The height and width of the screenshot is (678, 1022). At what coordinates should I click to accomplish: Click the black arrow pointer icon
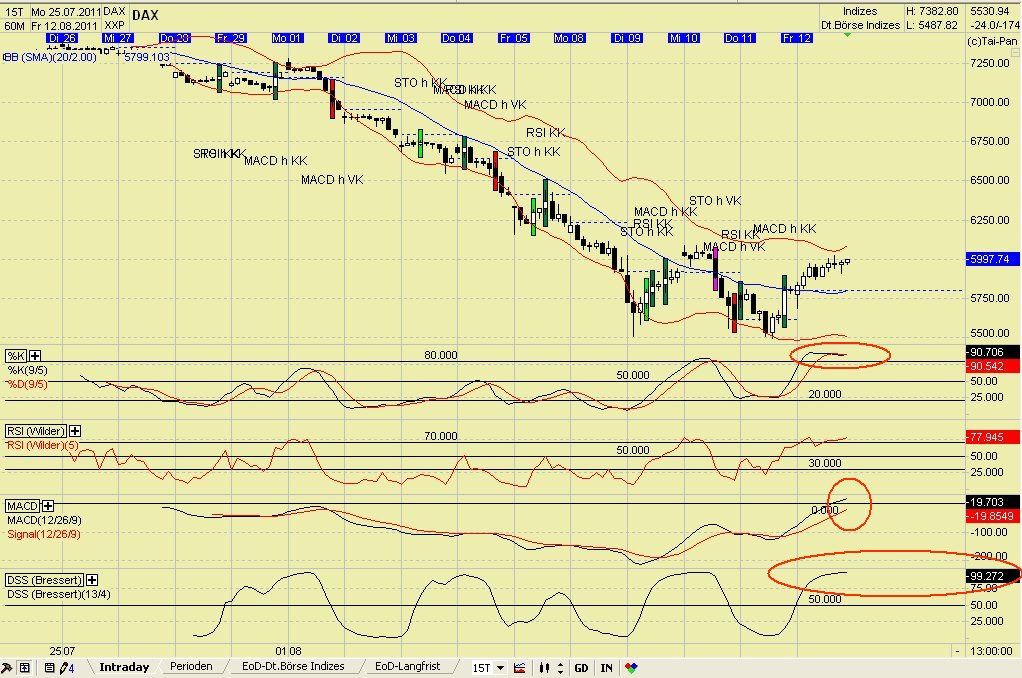pos(8,666)
